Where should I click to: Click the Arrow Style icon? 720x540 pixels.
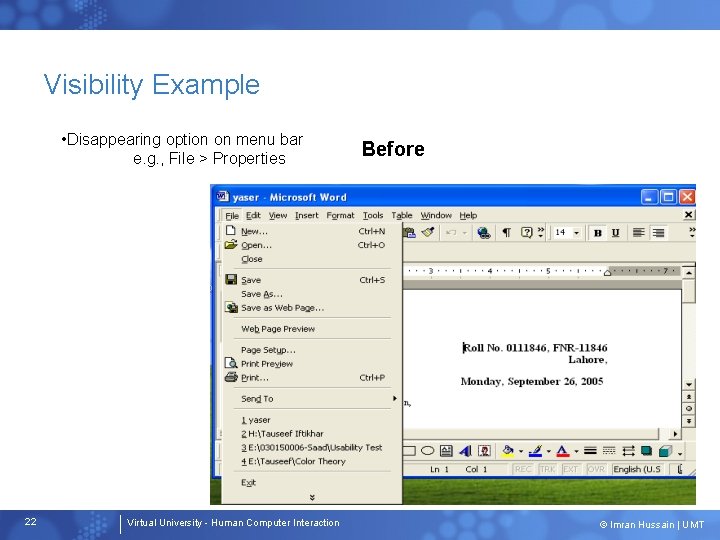point(628,451)
